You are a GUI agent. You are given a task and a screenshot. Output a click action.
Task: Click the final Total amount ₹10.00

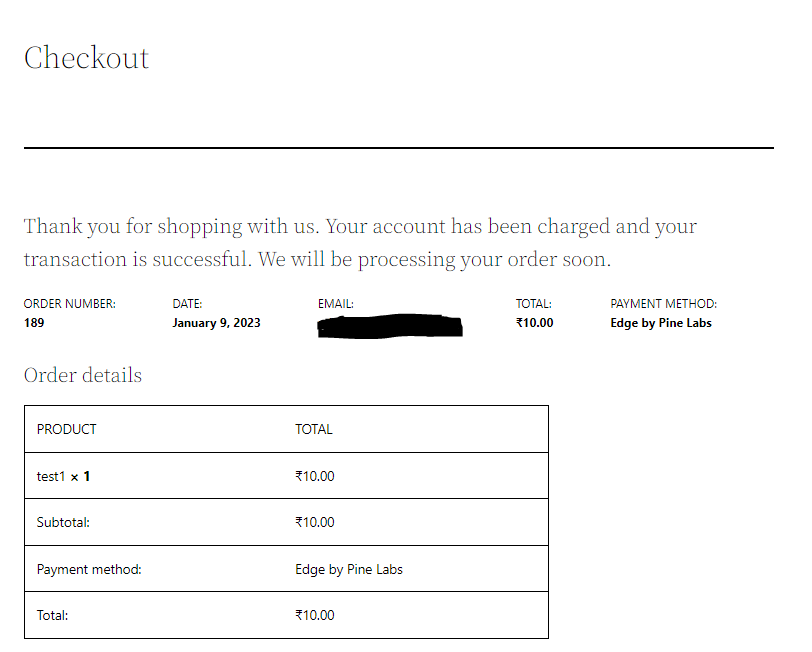click(315, 615)
